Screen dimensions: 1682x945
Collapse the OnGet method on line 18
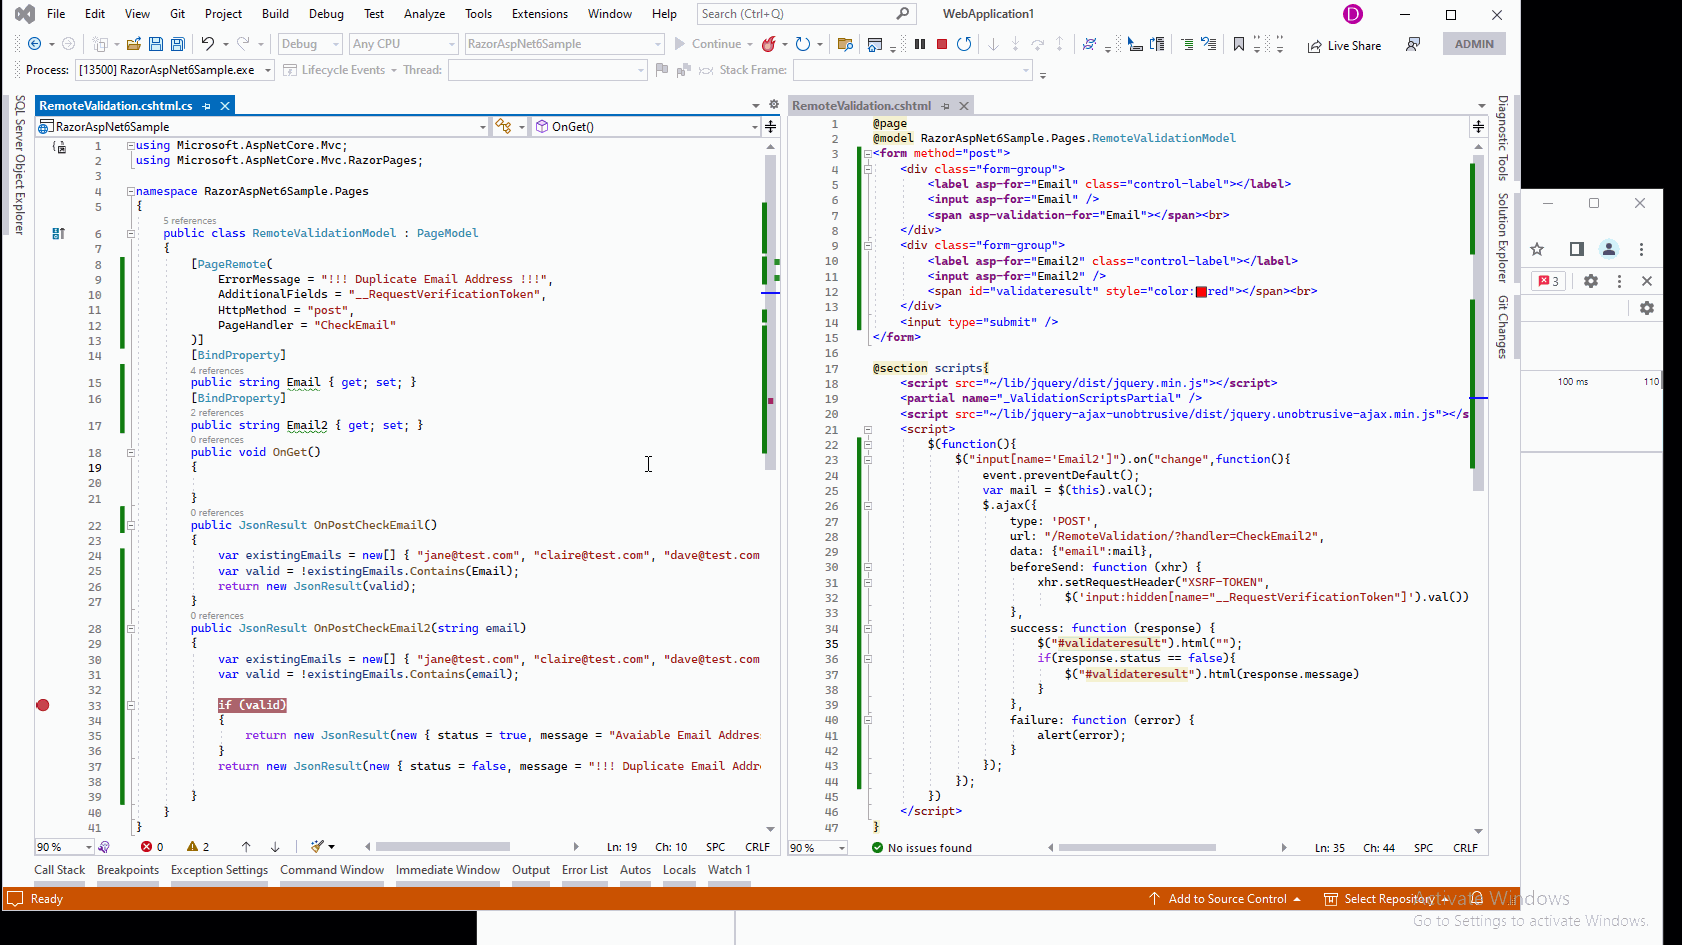click(130, 453)
